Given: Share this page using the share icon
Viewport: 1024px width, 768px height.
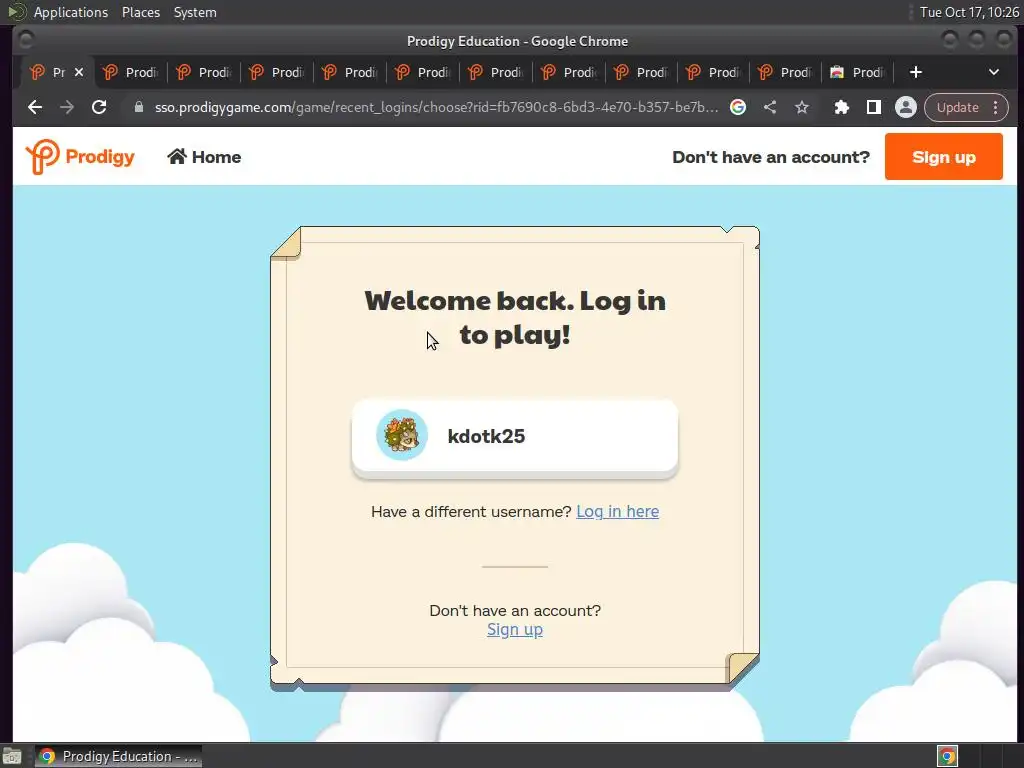Looking at the screenshot, I should [770, 107].
